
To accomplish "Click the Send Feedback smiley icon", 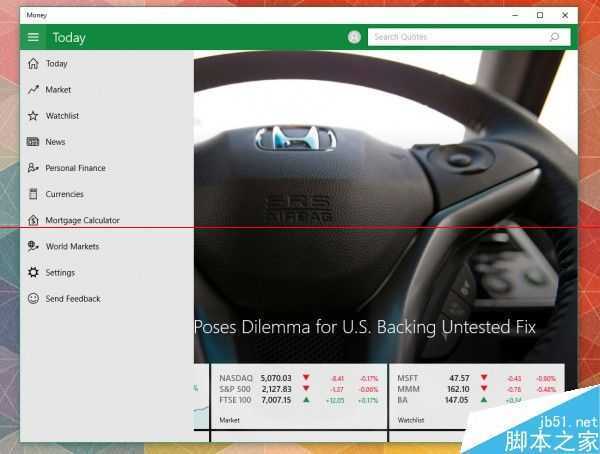I will click(x=33, y=298).
